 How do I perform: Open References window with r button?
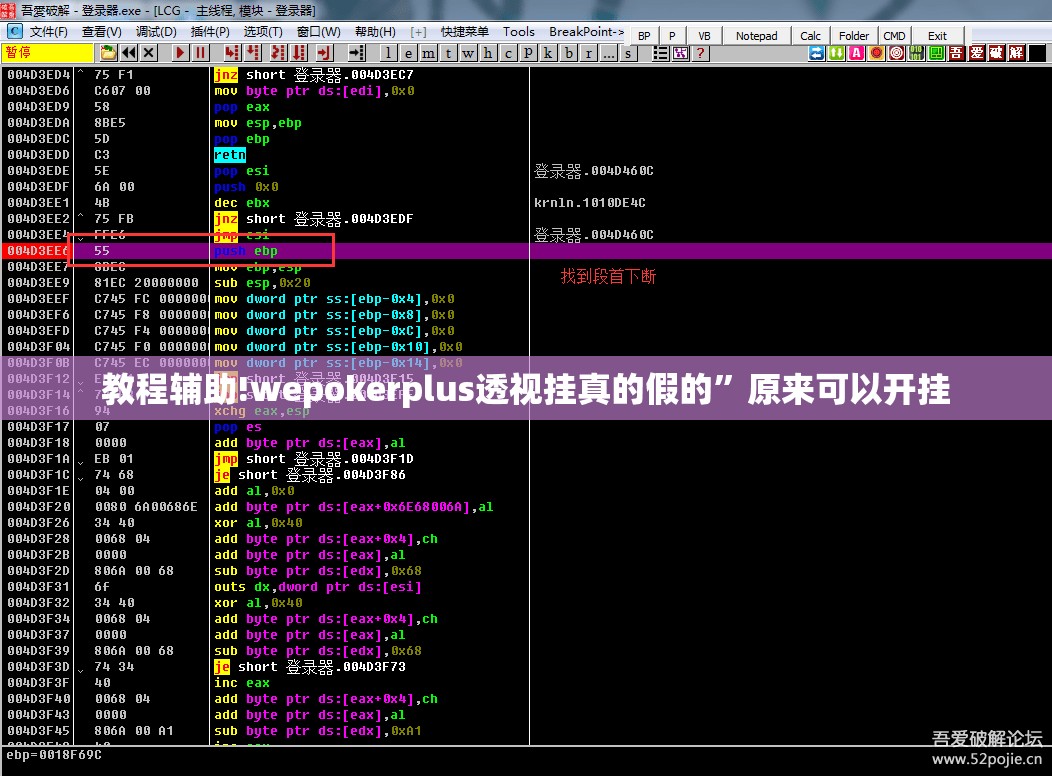(588, 53)
